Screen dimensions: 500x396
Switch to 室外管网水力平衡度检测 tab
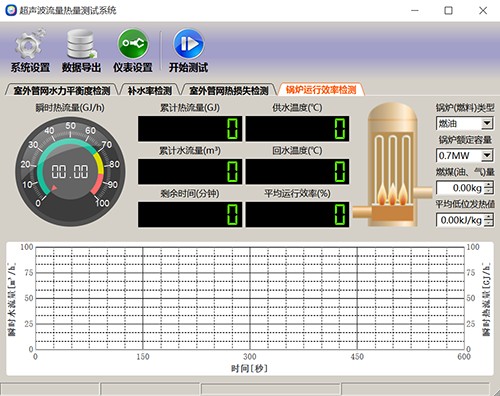click(x=62, y=90)
